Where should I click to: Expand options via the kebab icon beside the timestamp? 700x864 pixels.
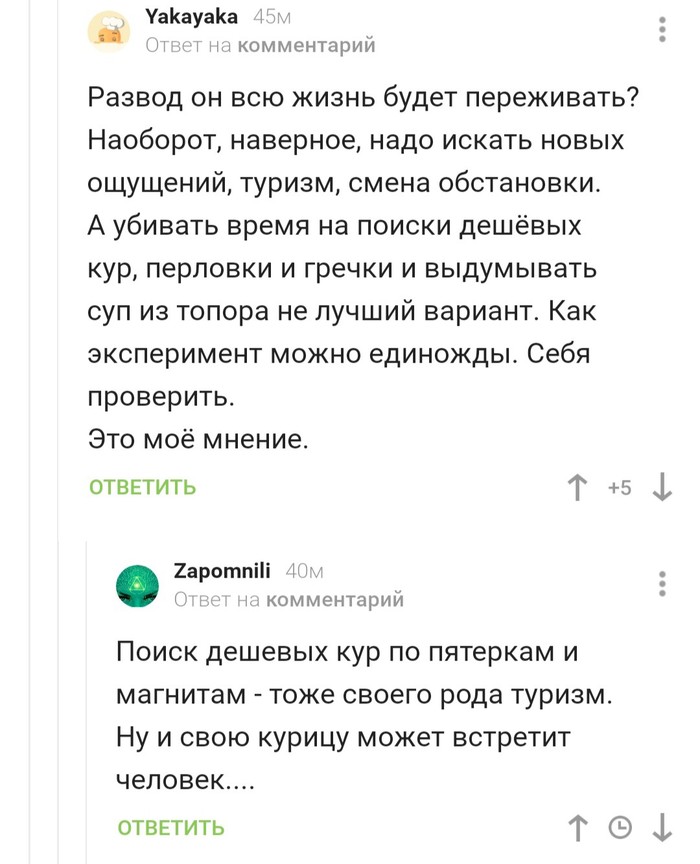click(664, 29)
